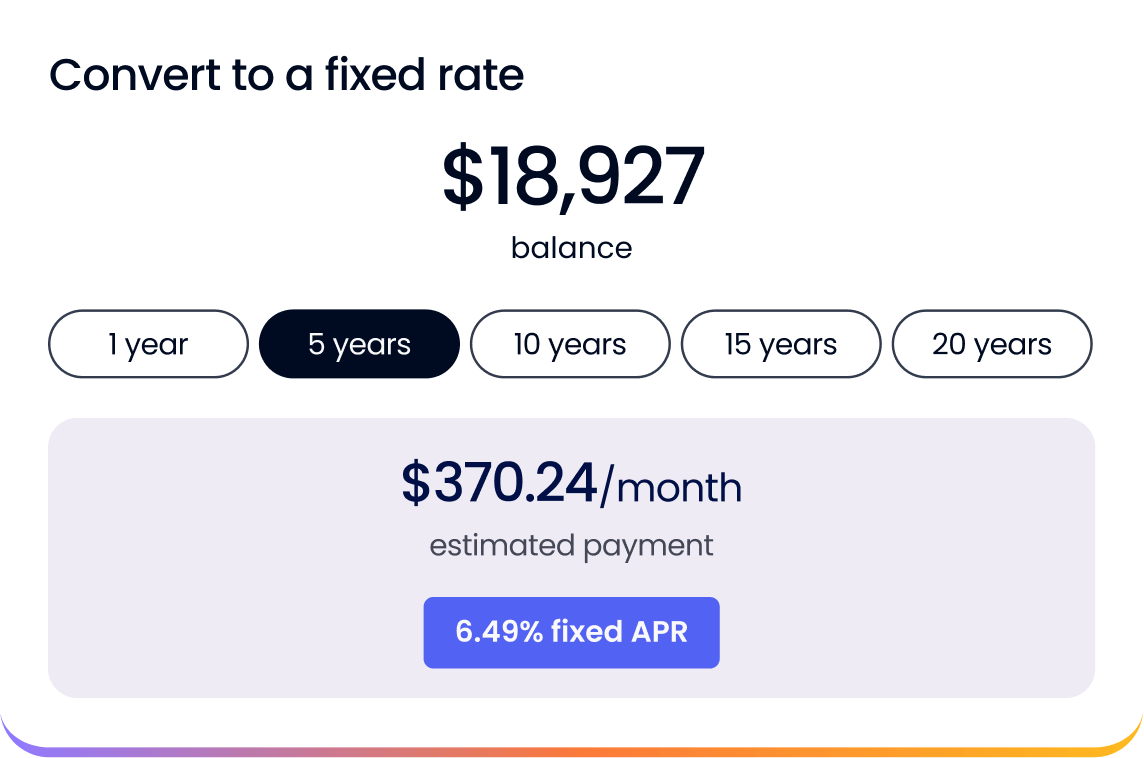The height and width of the screenshot is (758, 1144).
Task: Pick the 15 years repayment term
Action: [781, 344]
